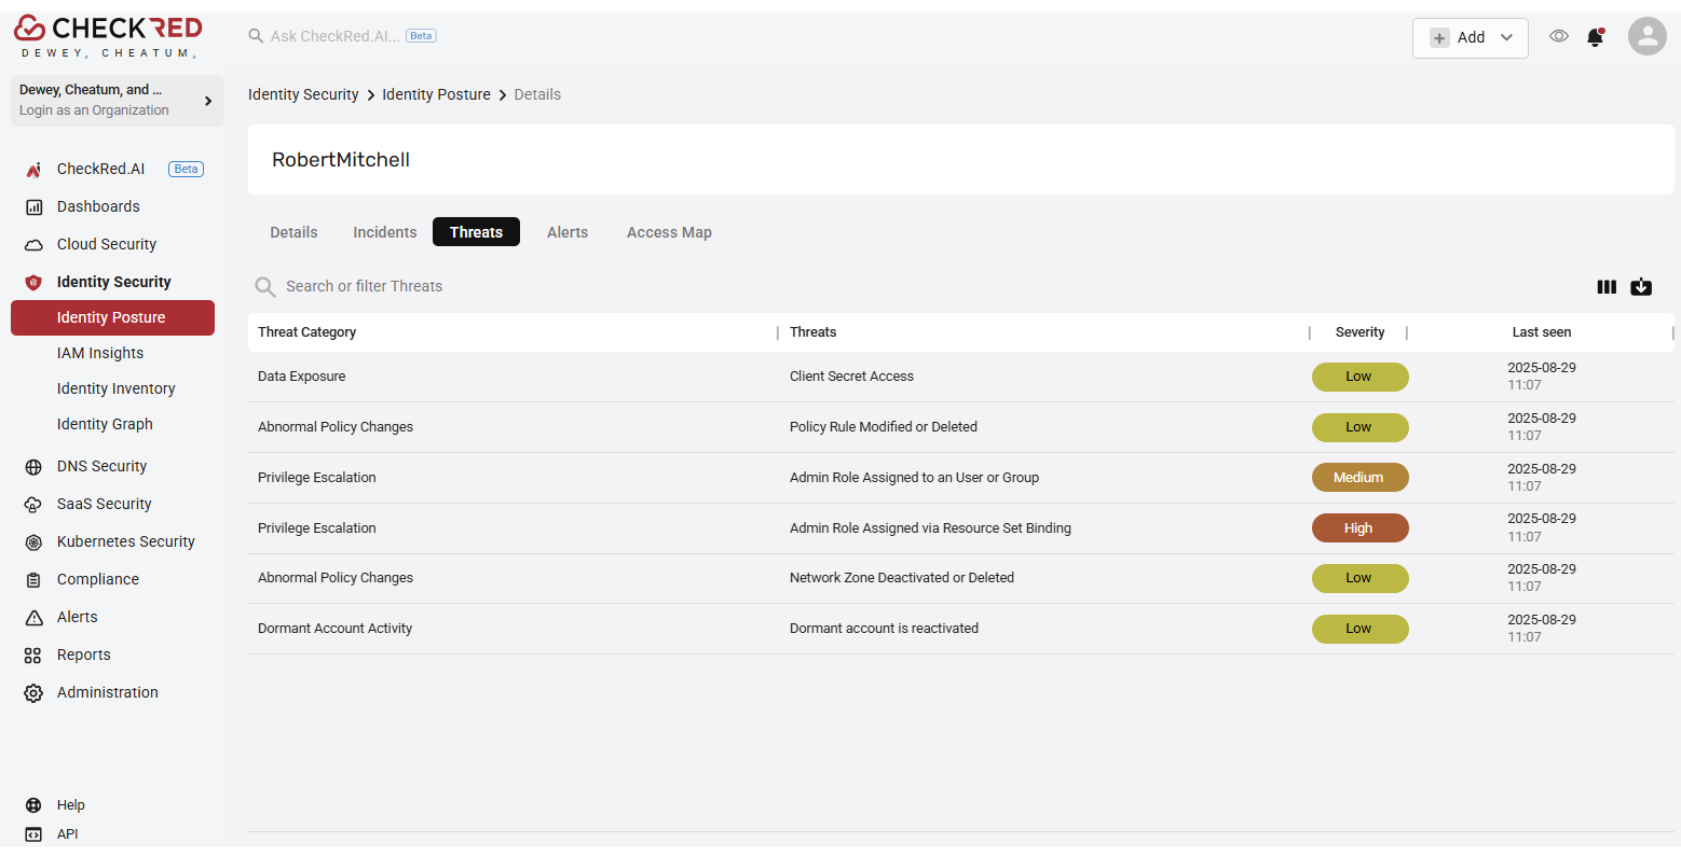Open Identity Inventory menu item
The width and height of the screenshot is (1681, 859).
tap(116, 389)
